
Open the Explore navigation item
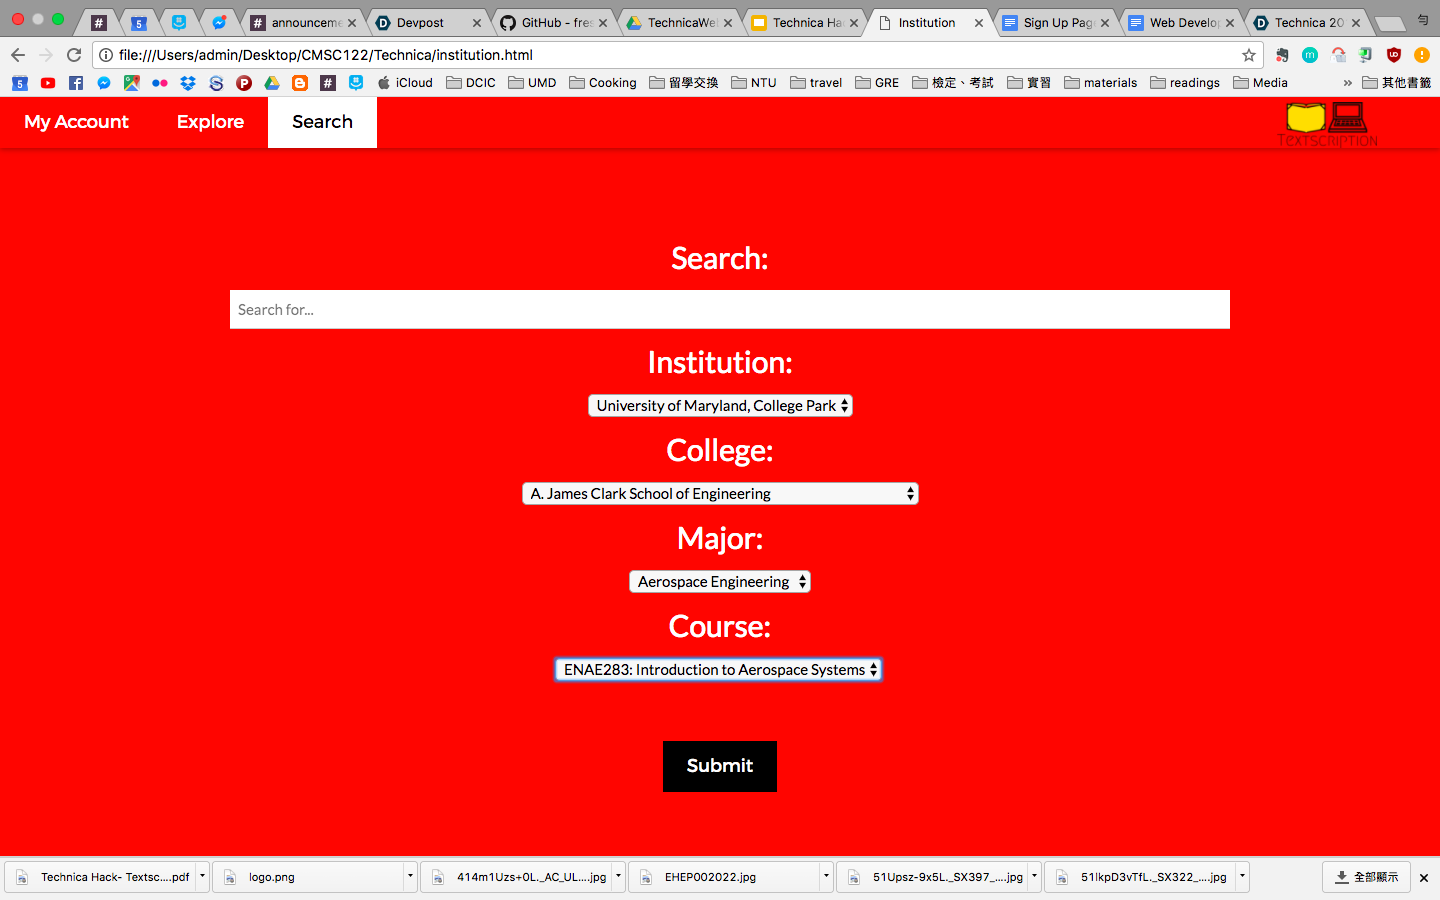210,122
